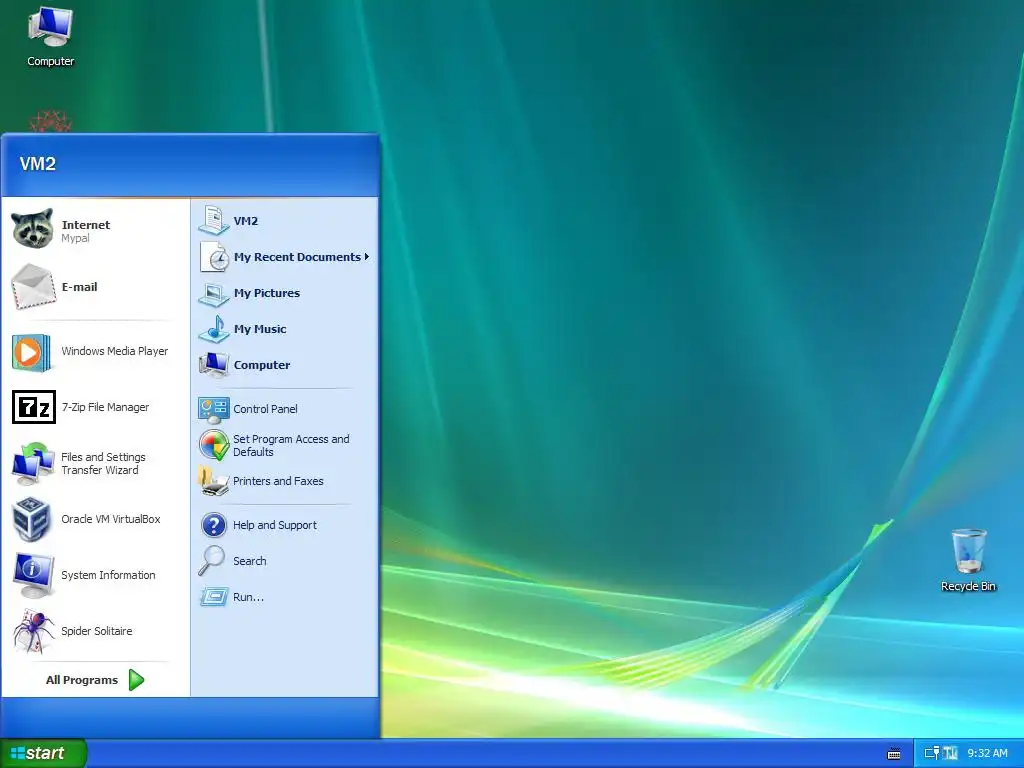The width and height of the screenshot is (1024, 768).
Task: Open System Information
Action: [95, 575]
